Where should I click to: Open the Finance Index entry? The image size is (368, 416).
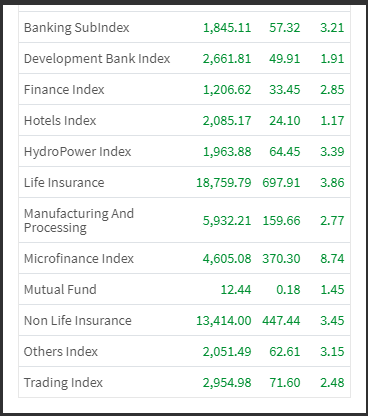tap(64, 90)
